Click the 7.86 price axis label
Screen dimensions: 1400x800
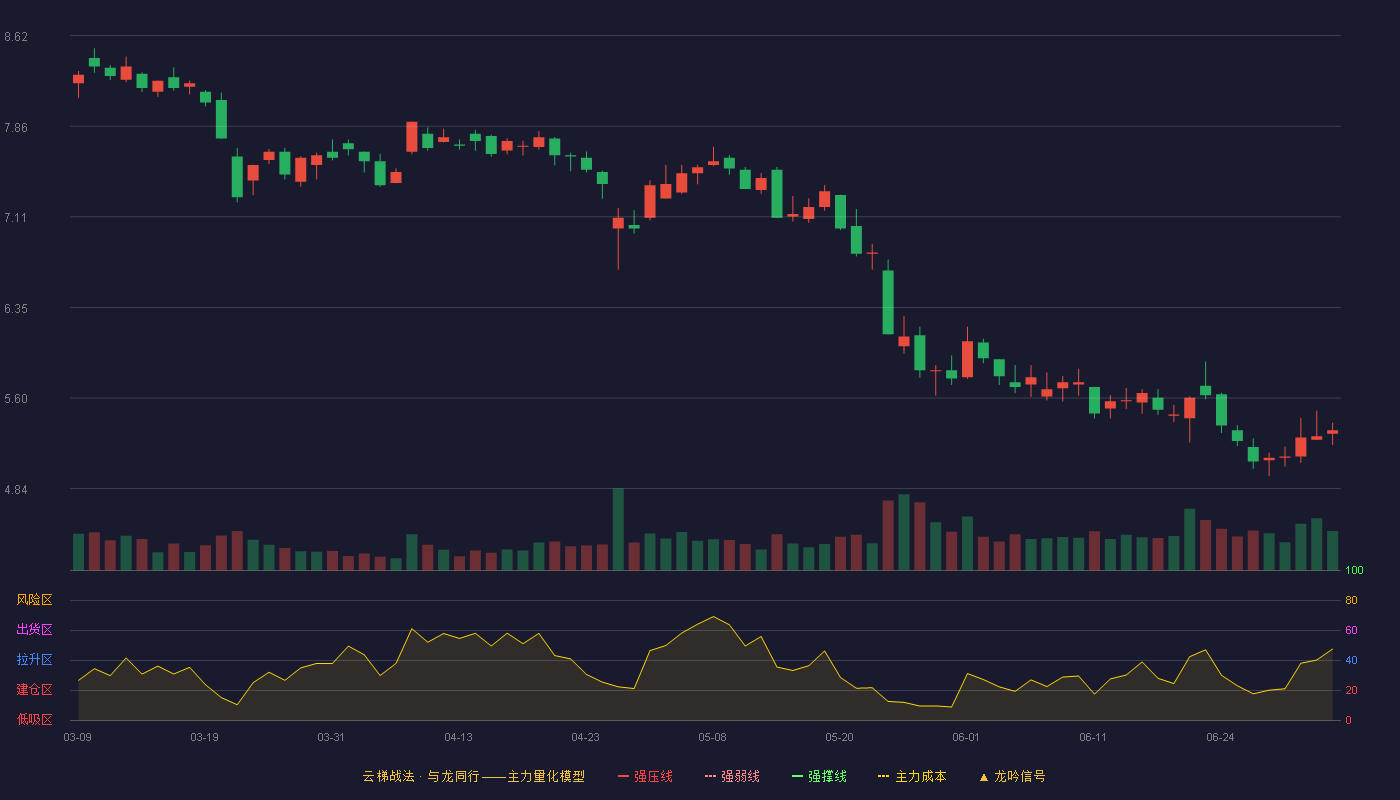pyautogui.click(x=16, y=128)
